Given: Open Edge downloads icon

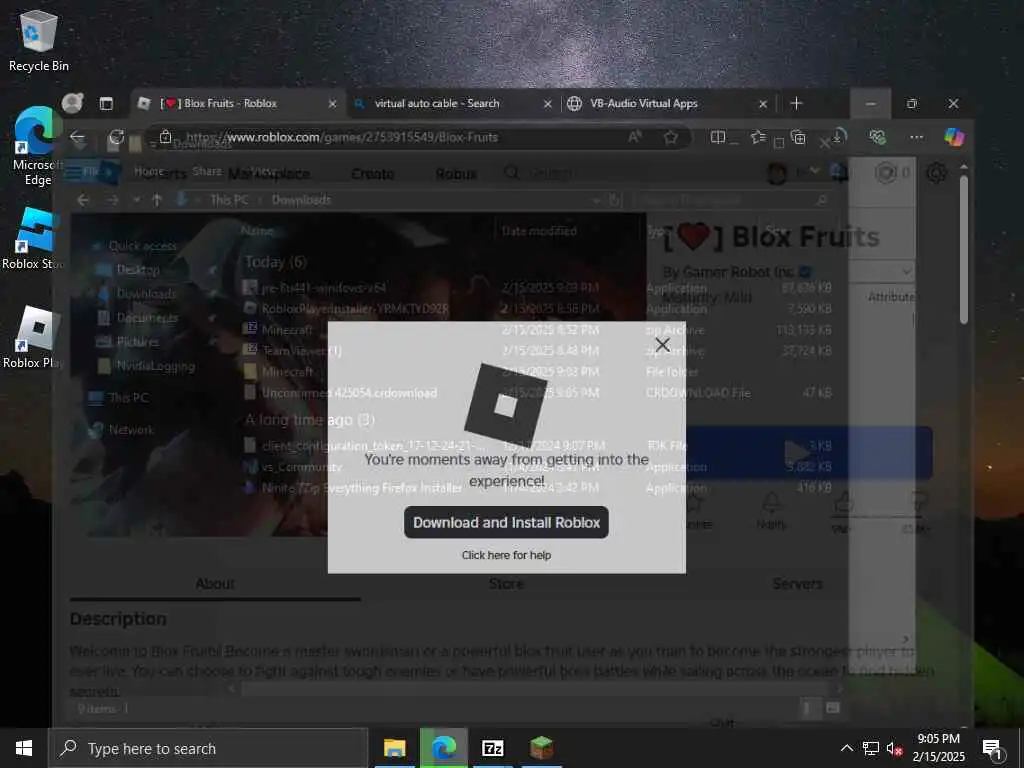Looking at the screenshot, I should [839, 136].
